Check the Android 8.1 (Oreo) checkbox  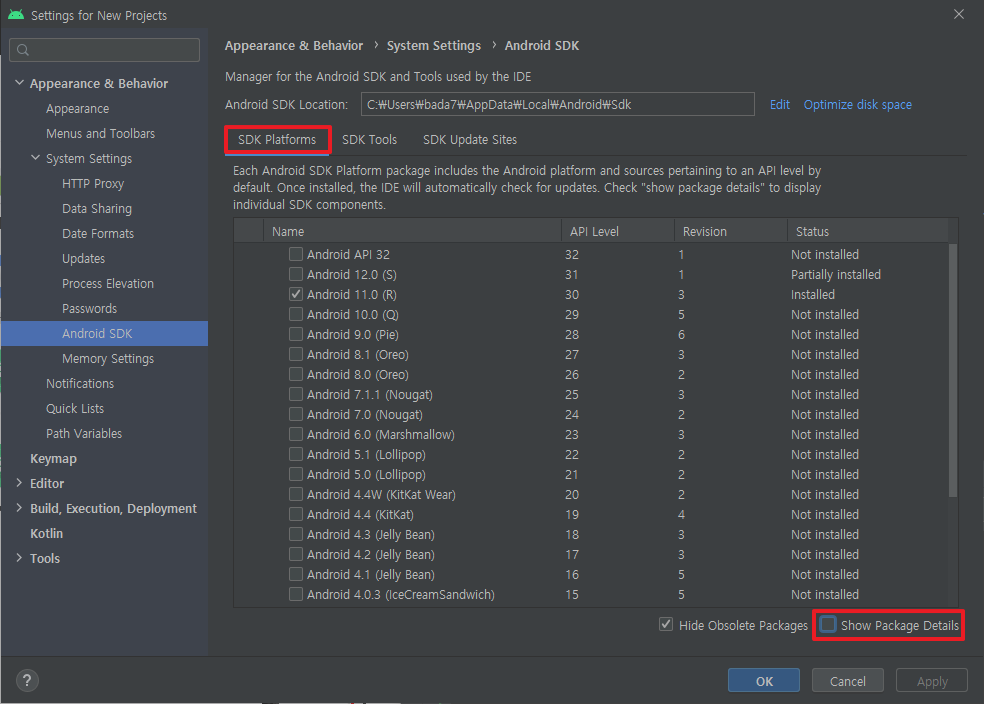[296, 355]
